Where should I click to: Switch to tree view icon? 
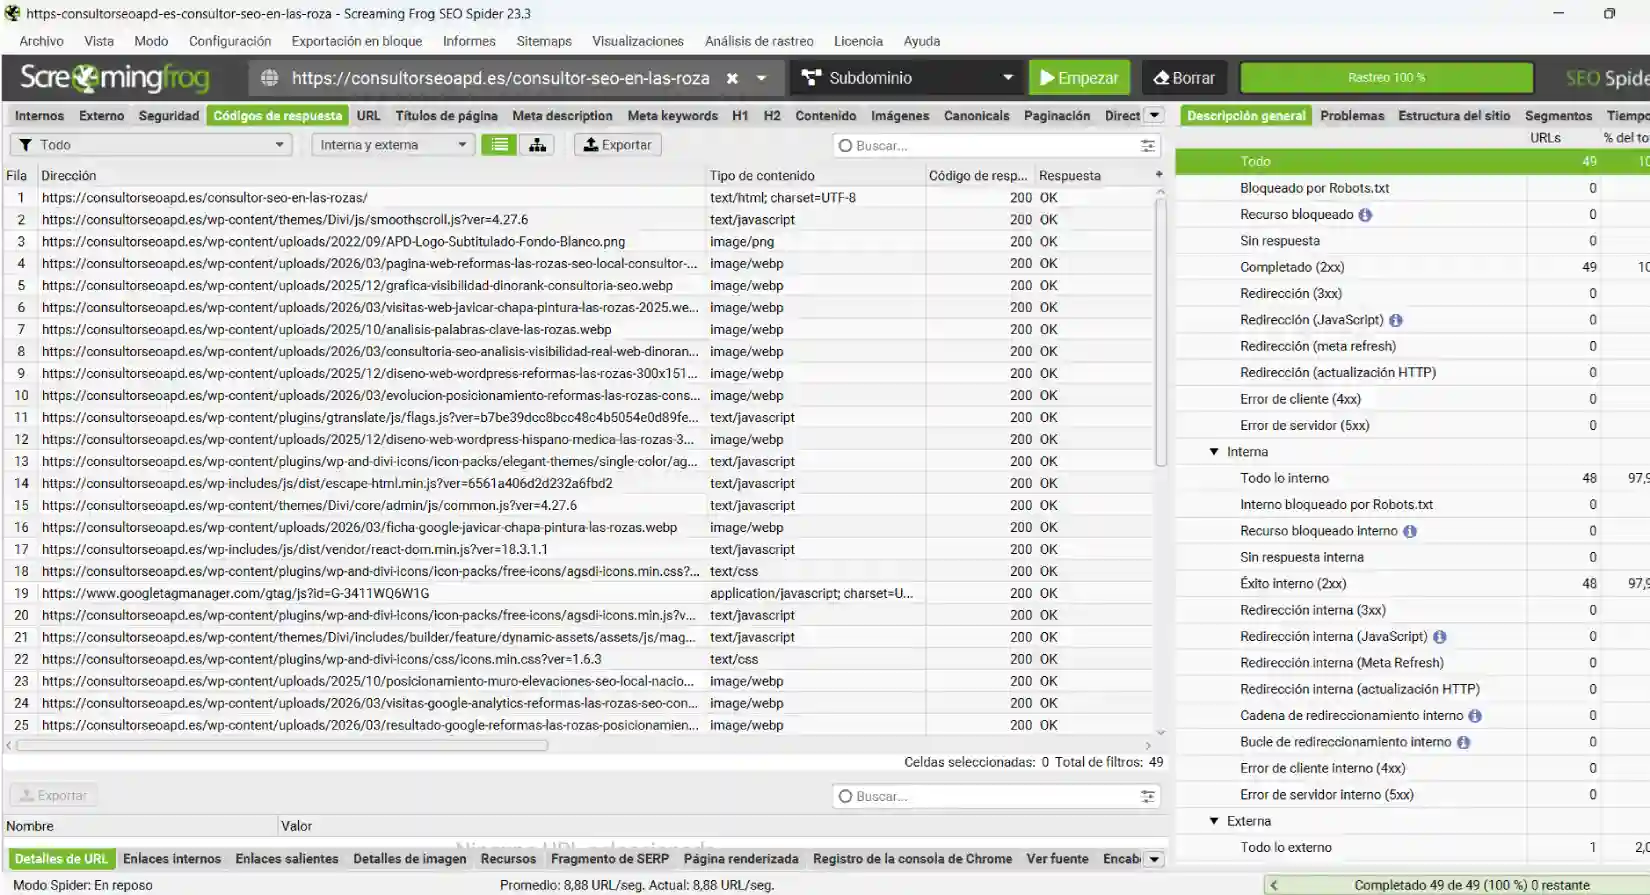(538, 145)
